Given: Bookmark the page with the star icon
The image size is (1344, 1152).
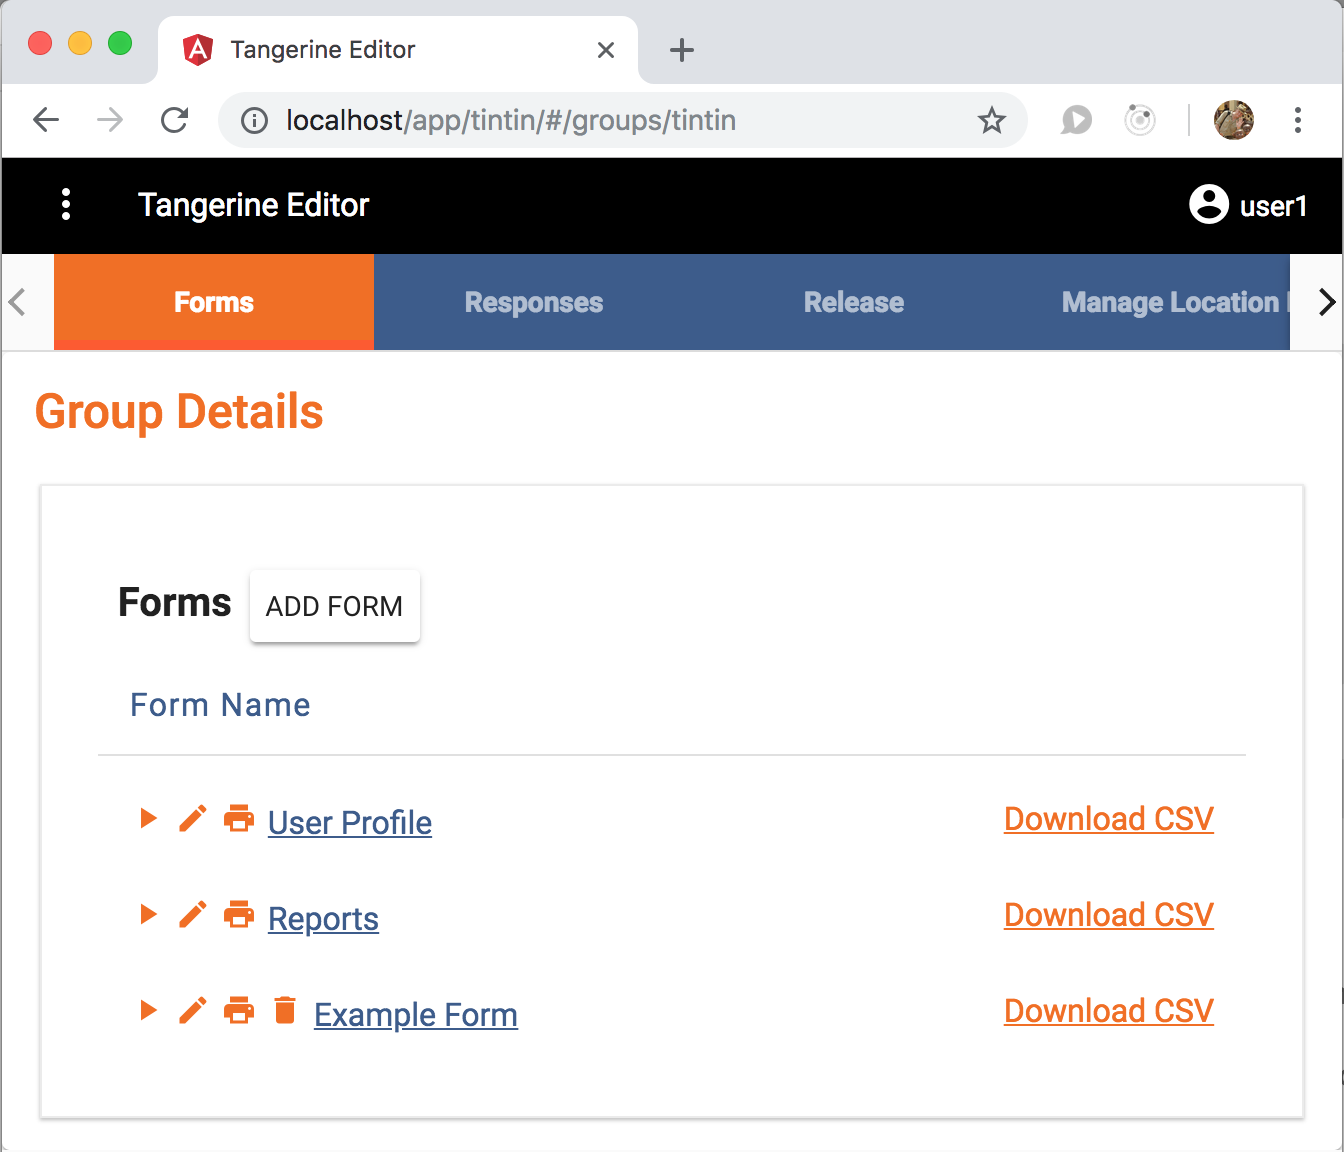Looking at the screenshot, I should click(991, 120).
